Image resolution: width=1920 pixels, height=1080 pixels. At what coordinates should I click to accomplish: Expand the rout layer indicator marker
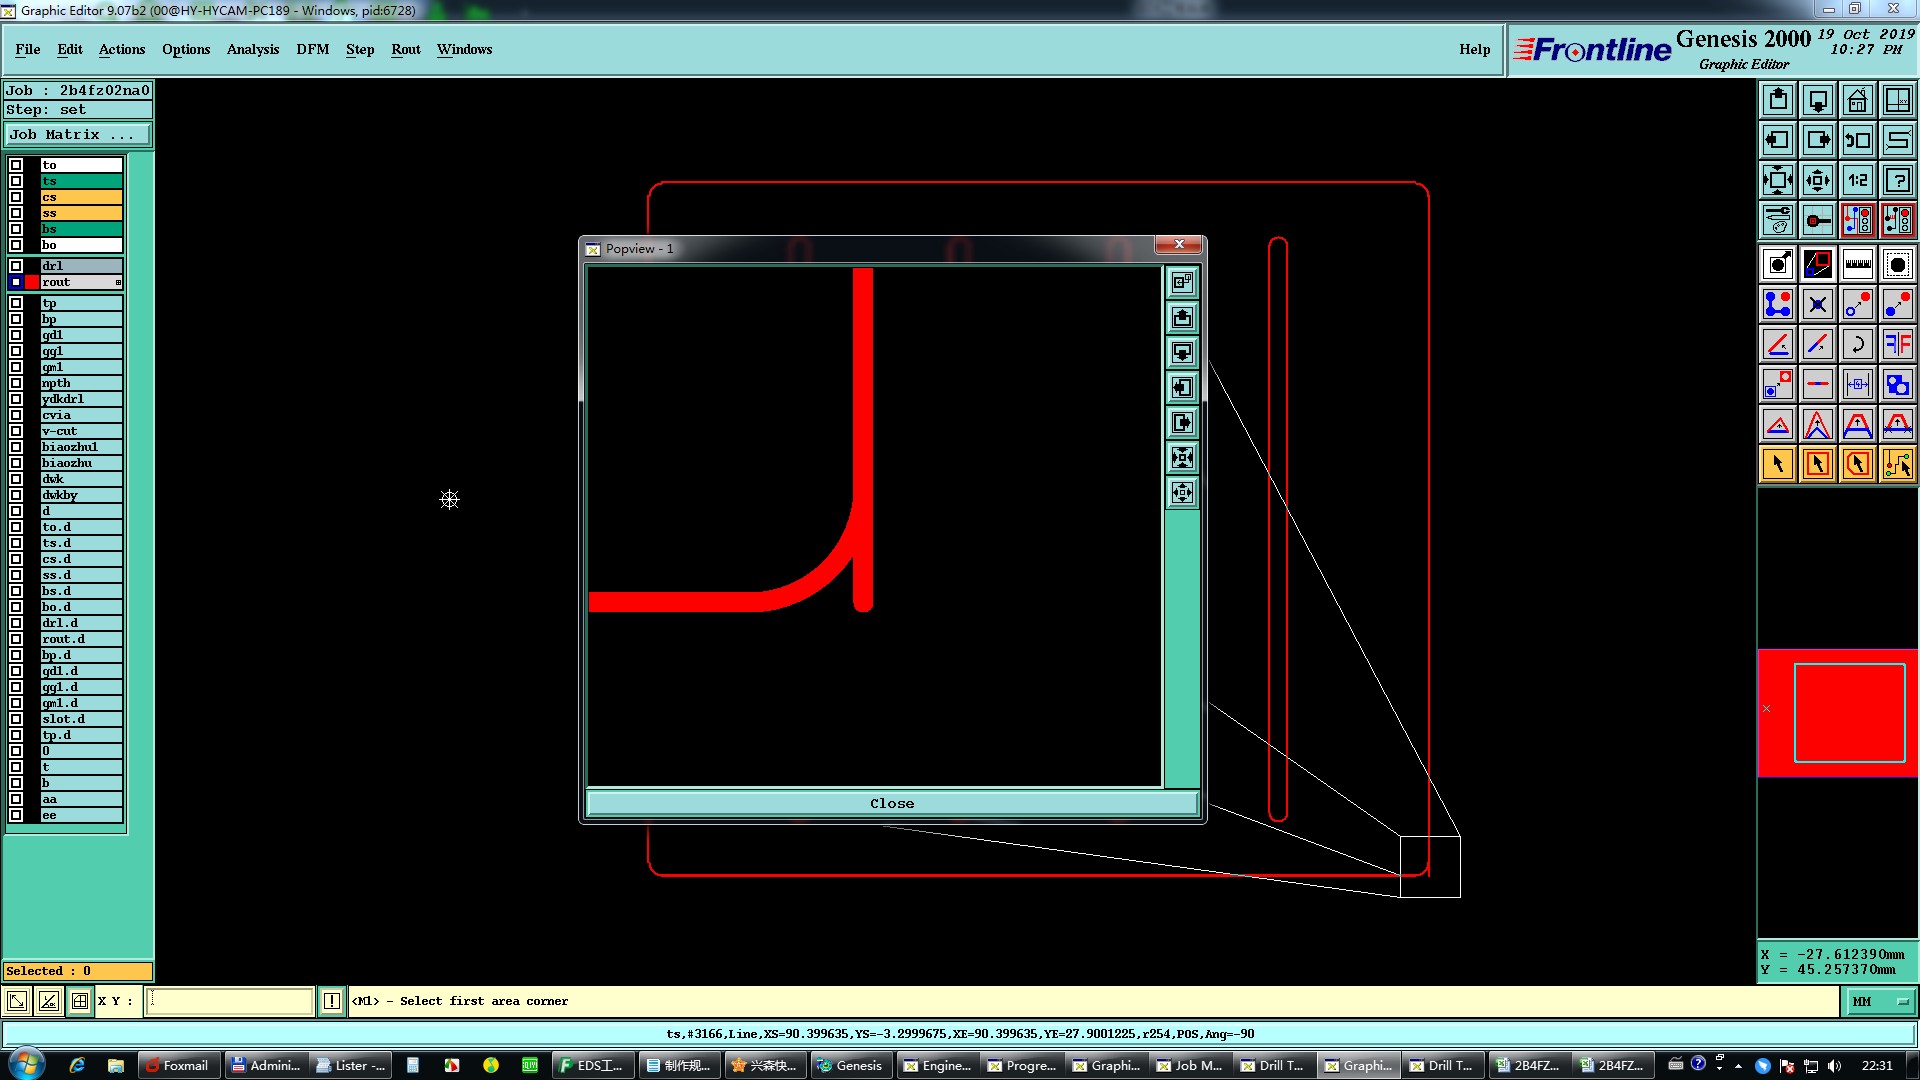coord(118,283)
